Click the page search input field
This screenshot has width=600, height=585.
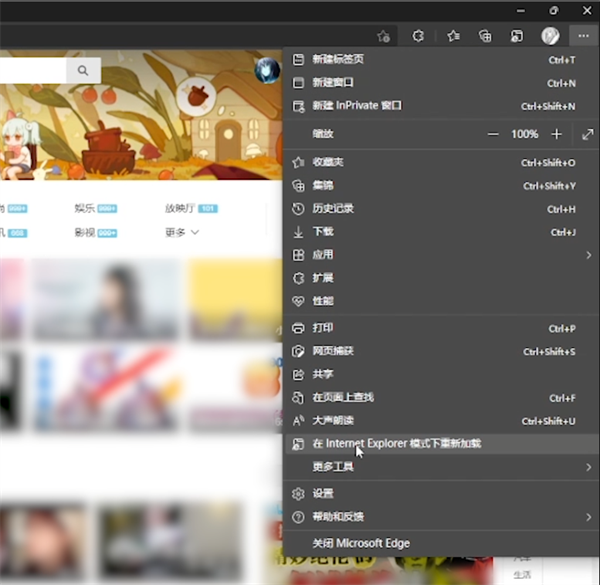point(33,70)
